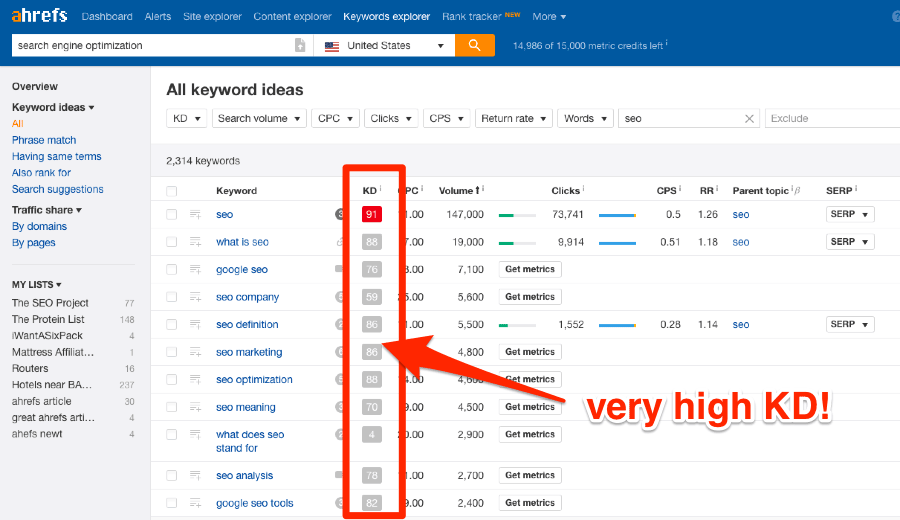Open the United States country dropdown
This screenshot has height=520, width=900.
point(385,45)
